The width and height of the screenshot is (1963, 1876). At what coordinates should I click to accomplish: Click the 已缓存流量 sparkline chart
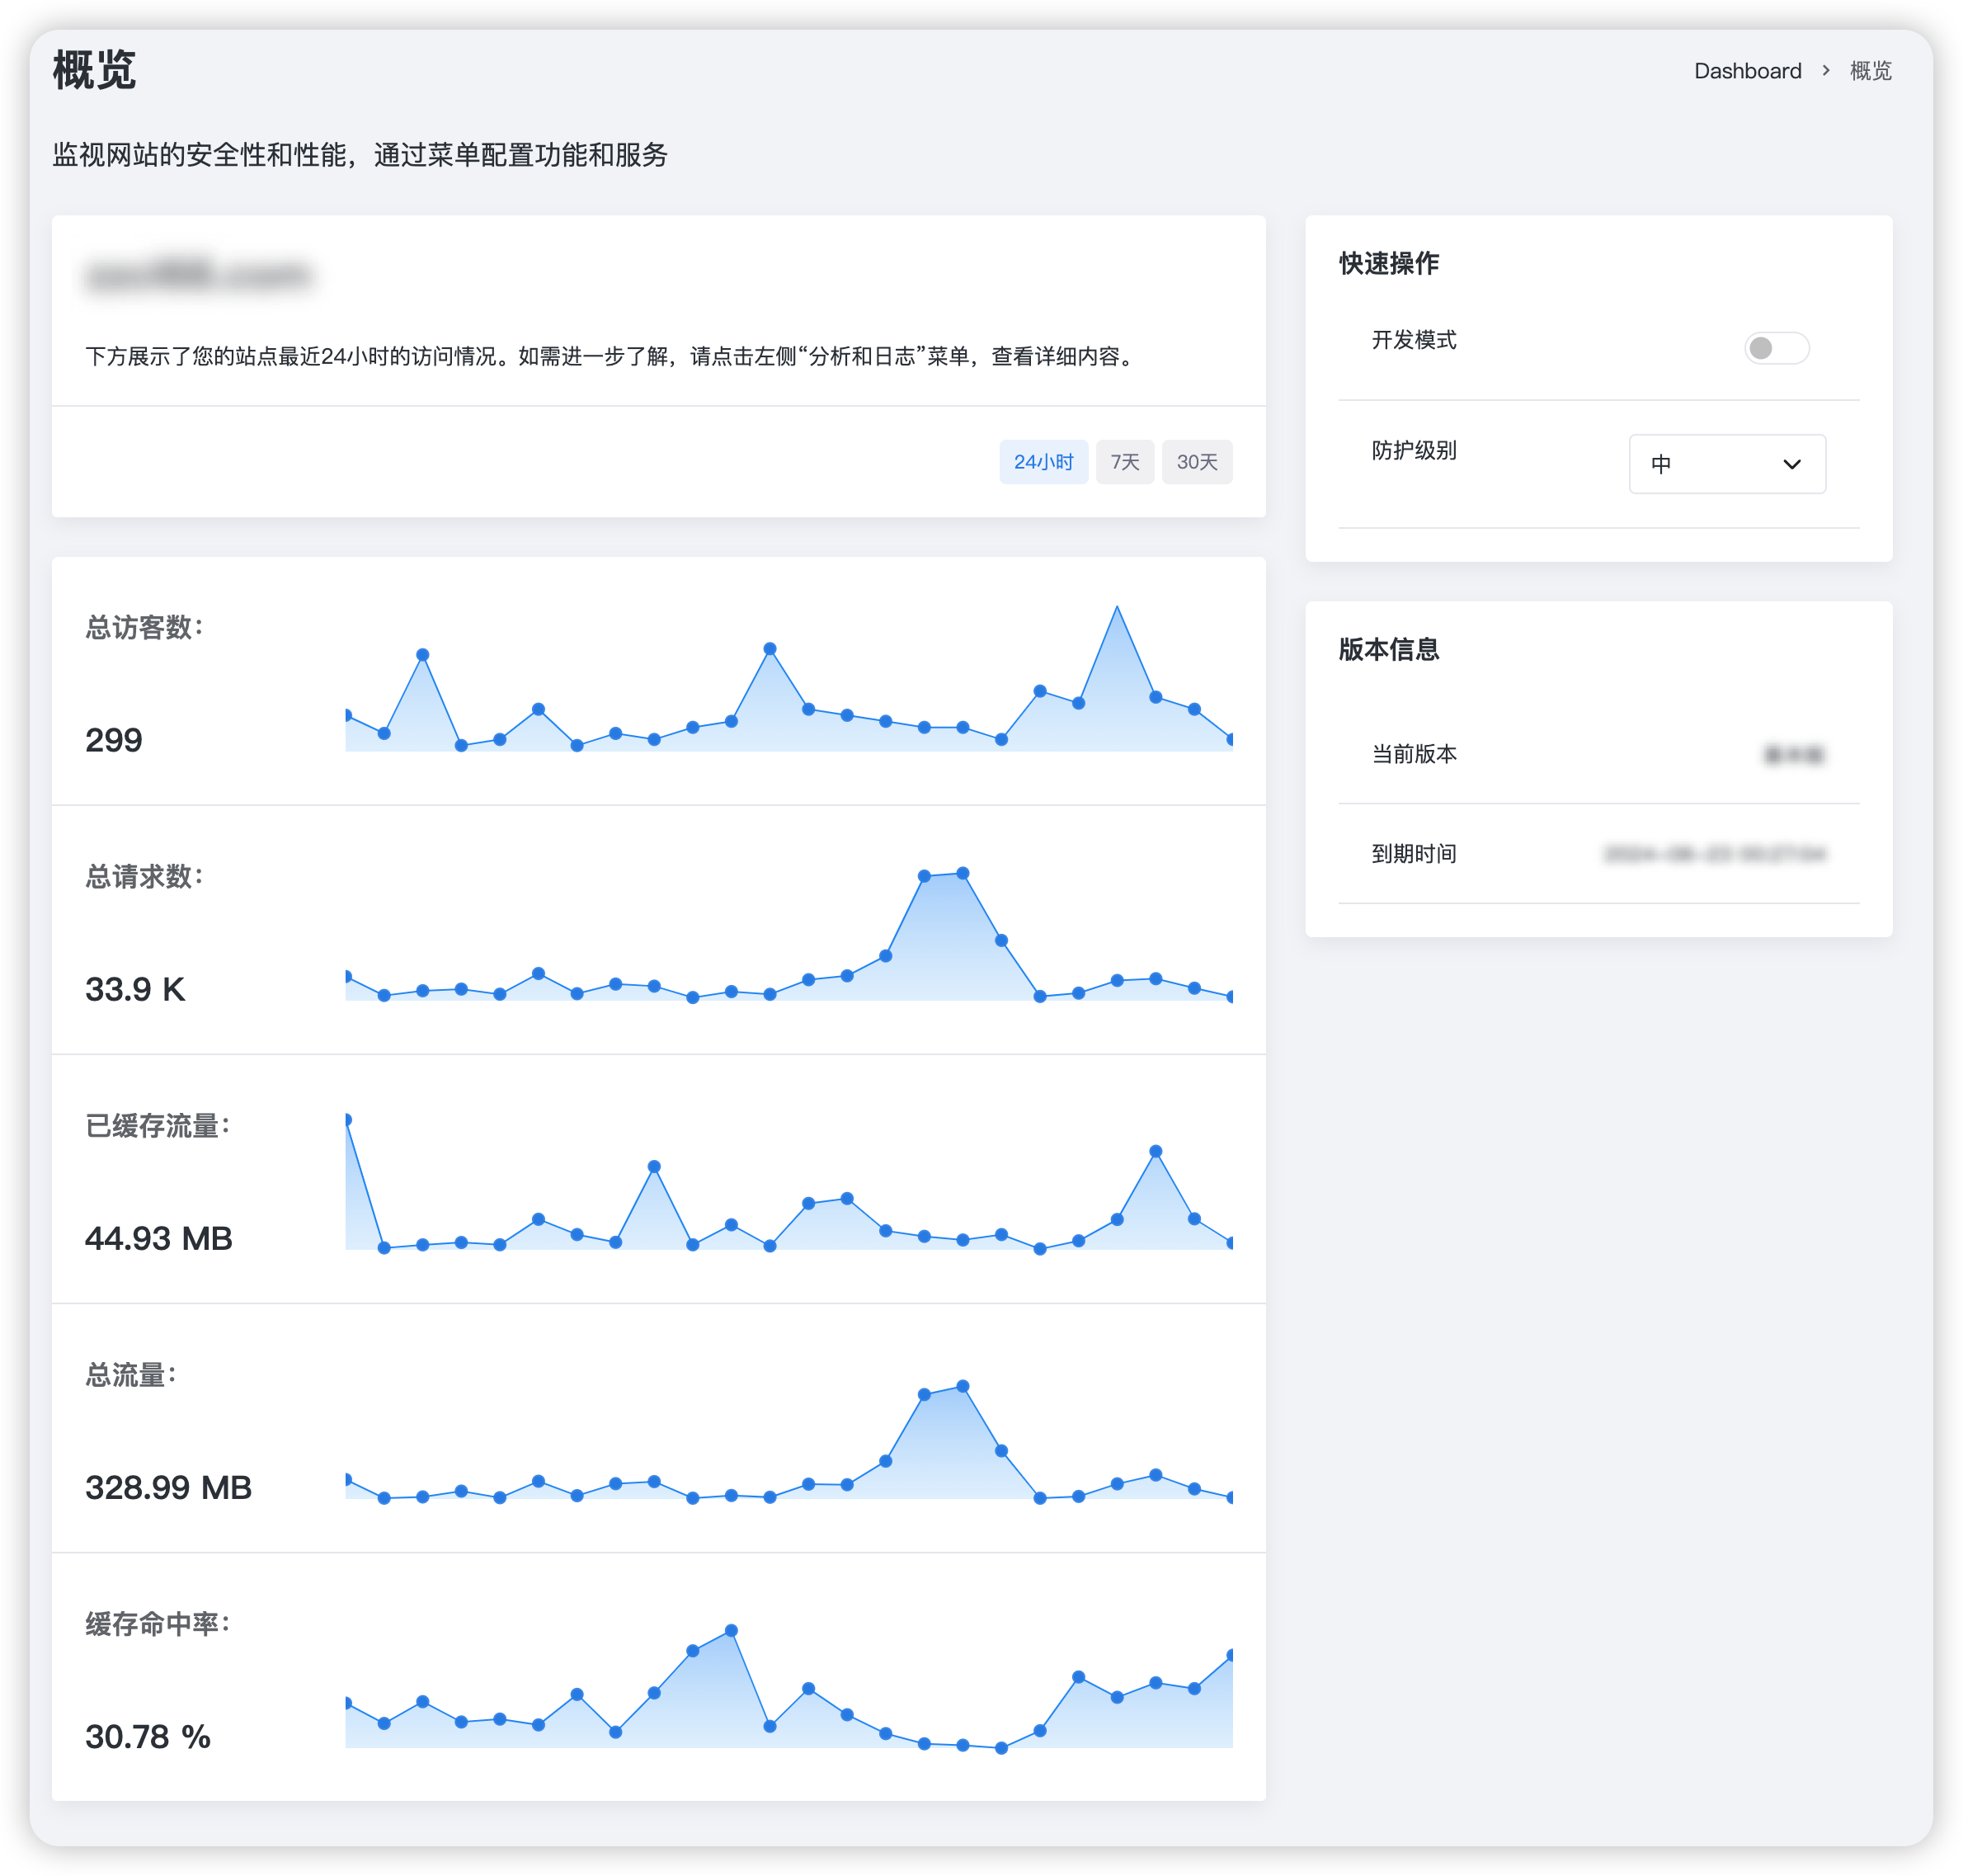pos(789,1180)
